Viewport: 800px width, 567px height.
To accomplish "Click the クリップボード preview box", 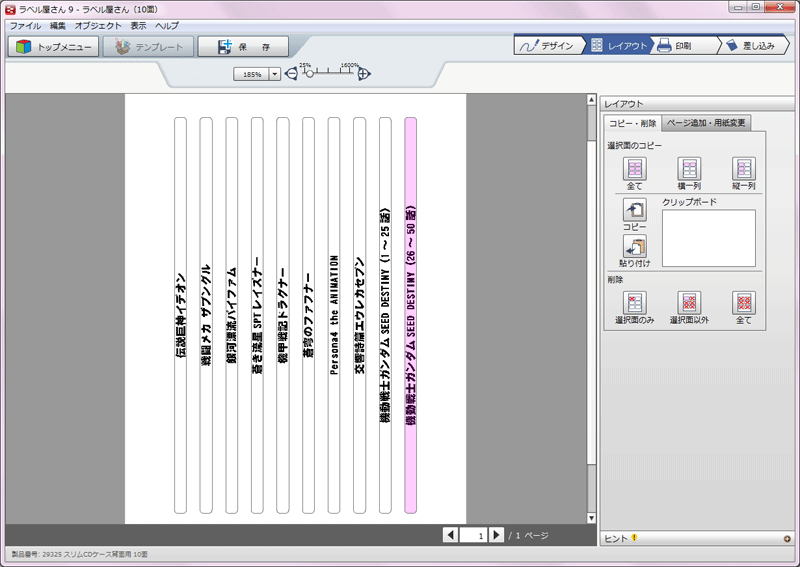I will 709,238.
